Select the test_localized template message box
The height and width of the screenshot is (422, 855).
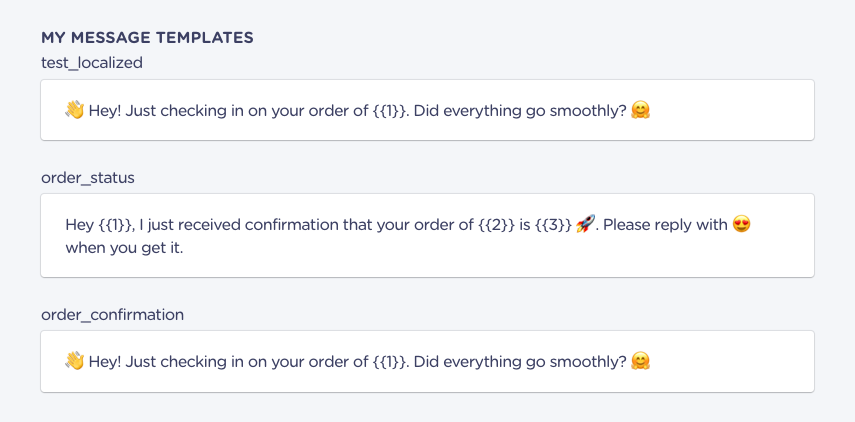[428, 110]
